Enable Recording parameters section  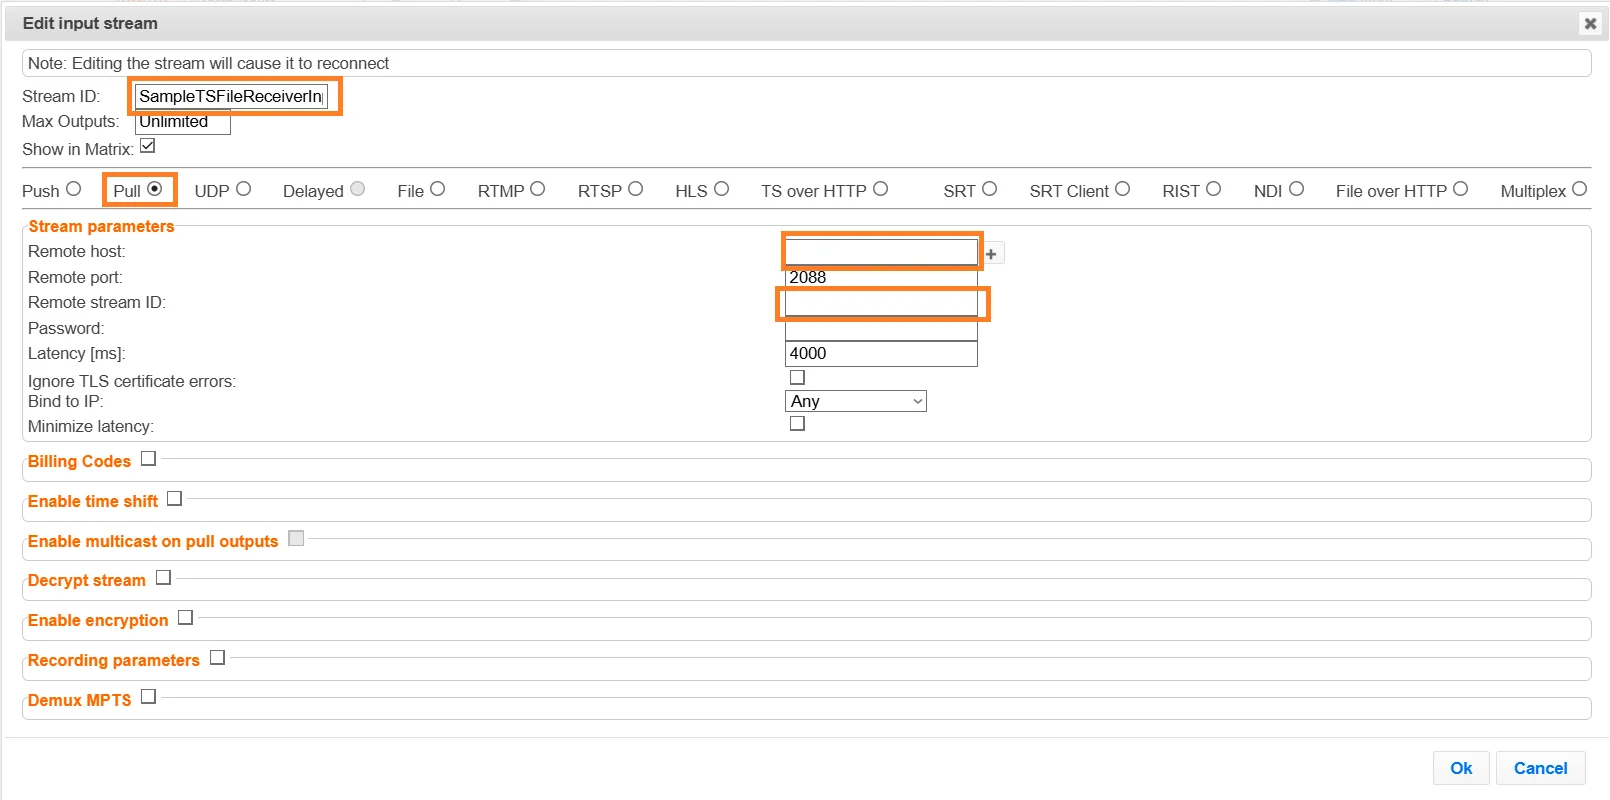click(x=217, y=658)
